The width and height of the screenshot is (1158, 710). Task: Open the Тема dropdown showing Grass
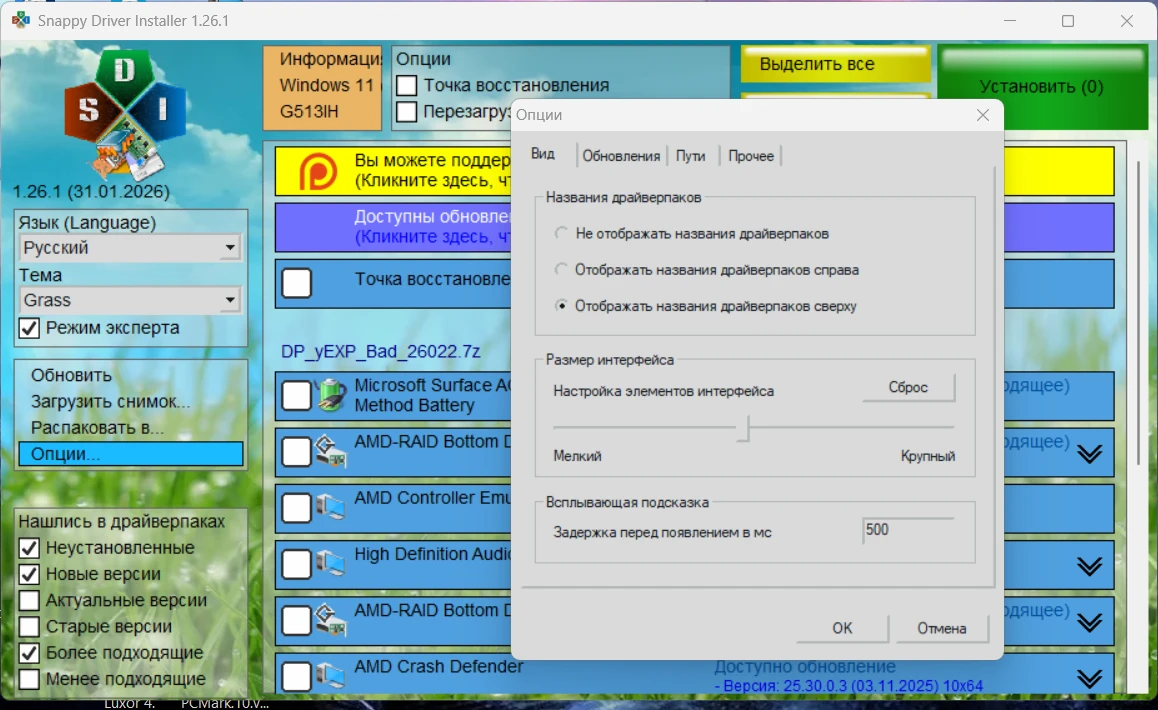(130, 300)
